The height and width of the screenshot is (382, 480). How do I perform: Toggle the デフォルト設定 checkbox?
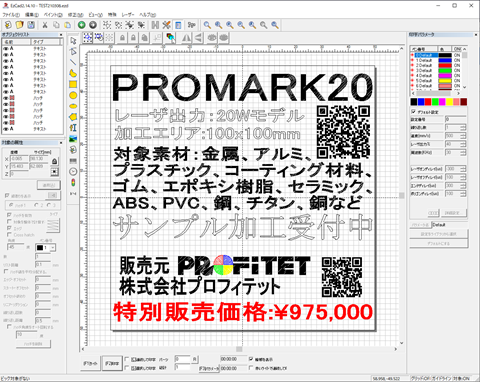point(413,112)
